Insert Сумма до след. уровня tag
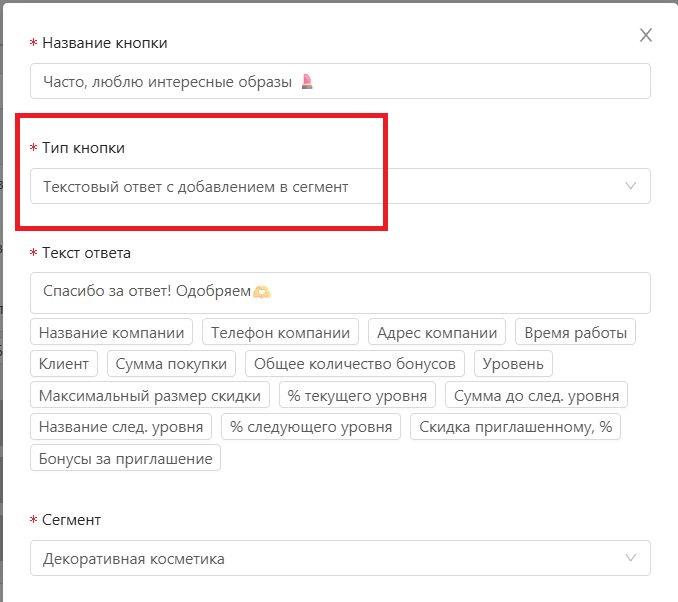This screenshot has height=602, width=678. 536,395
